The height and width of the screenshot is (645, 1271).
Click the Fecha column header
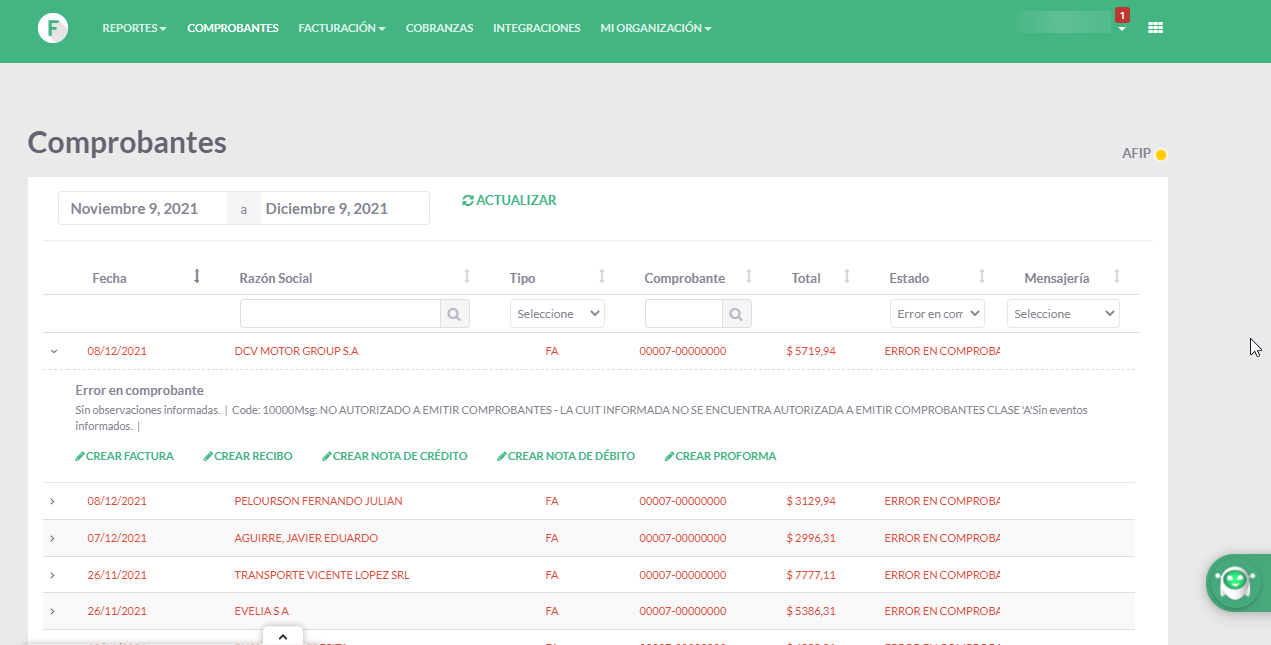click(109, 278)
